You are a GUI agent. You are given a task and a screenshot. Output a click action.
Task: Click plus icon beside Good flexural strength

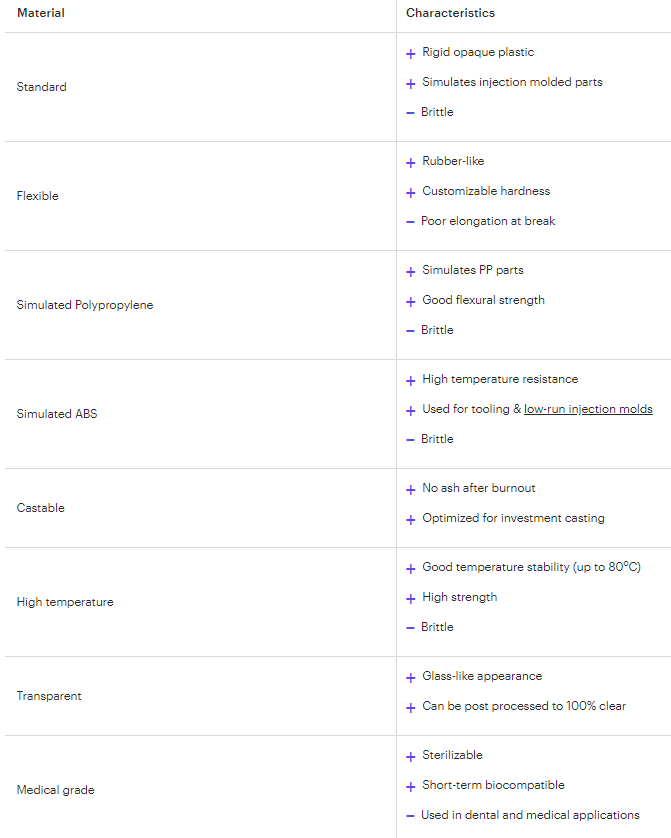click(x=410, y=301)
